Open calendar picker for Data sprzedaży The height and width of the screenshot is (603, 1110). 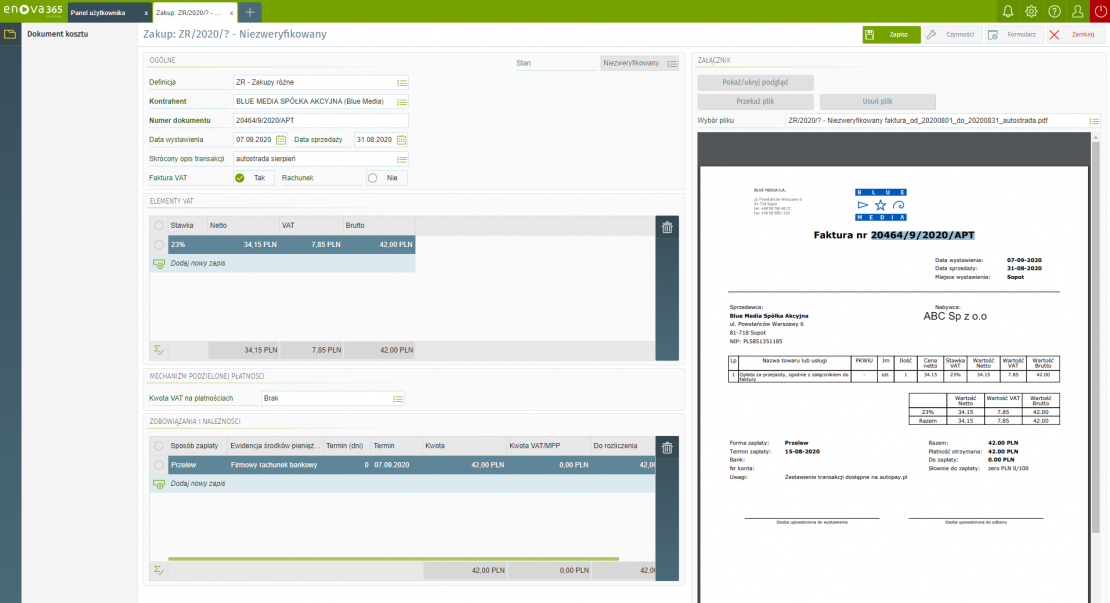(401, 139)
